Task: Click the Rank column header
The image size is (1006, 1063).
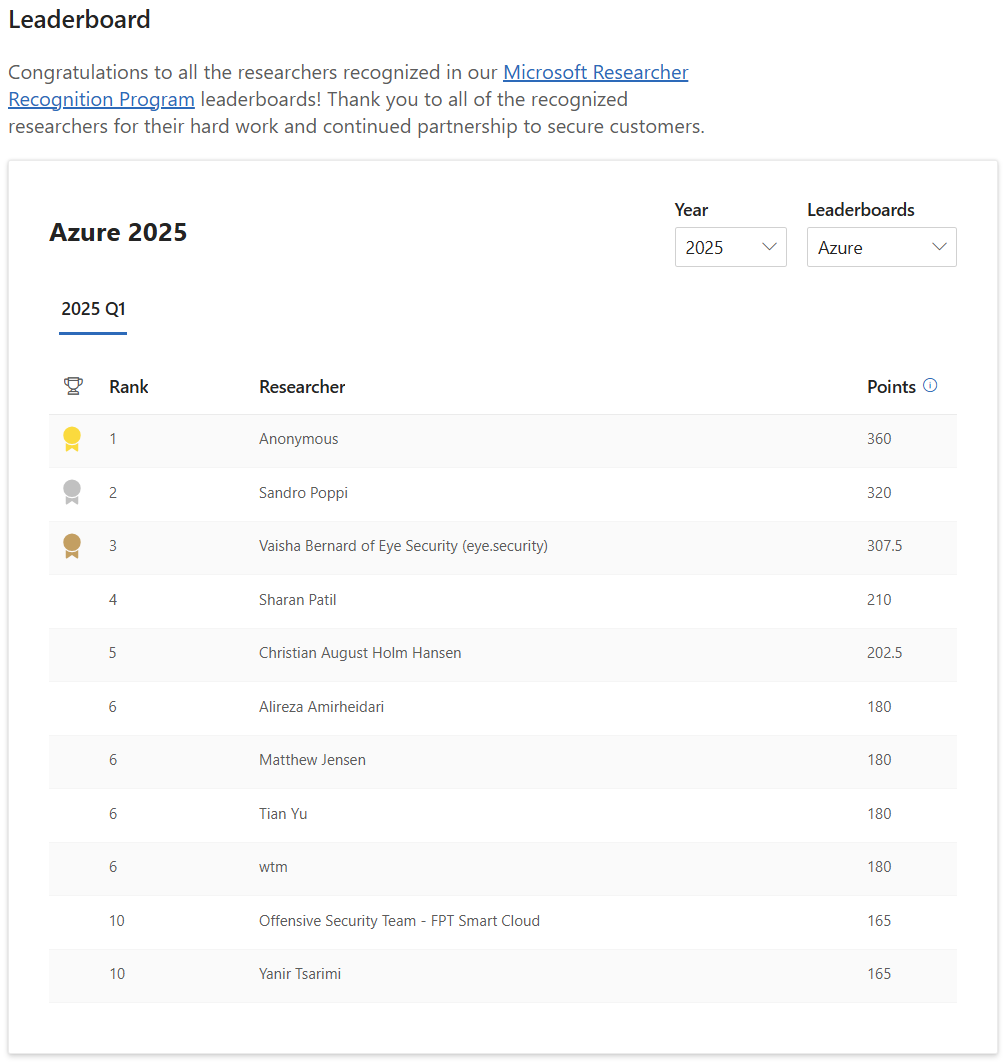Action: pyautogui.click(x=129, y=387)
